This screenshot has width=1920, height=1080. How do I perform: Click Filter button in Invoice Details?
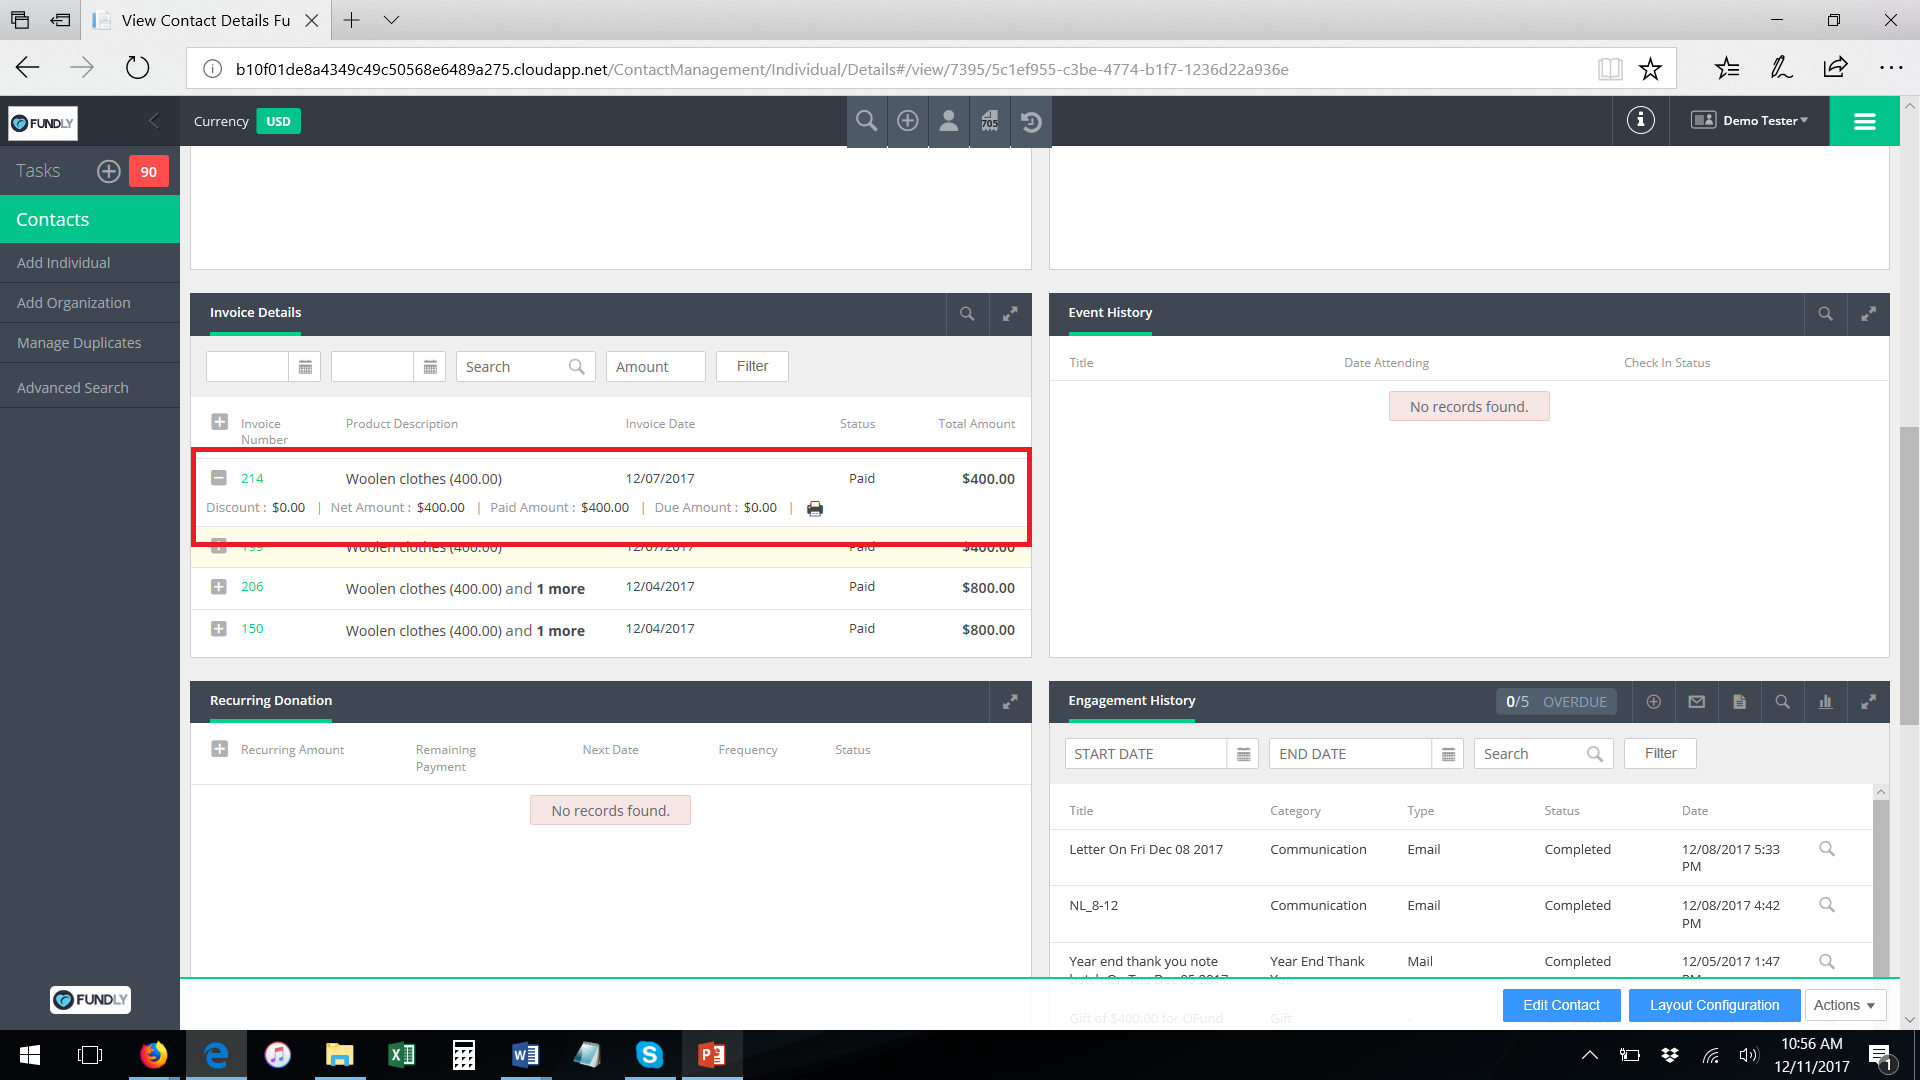[752, 367]
